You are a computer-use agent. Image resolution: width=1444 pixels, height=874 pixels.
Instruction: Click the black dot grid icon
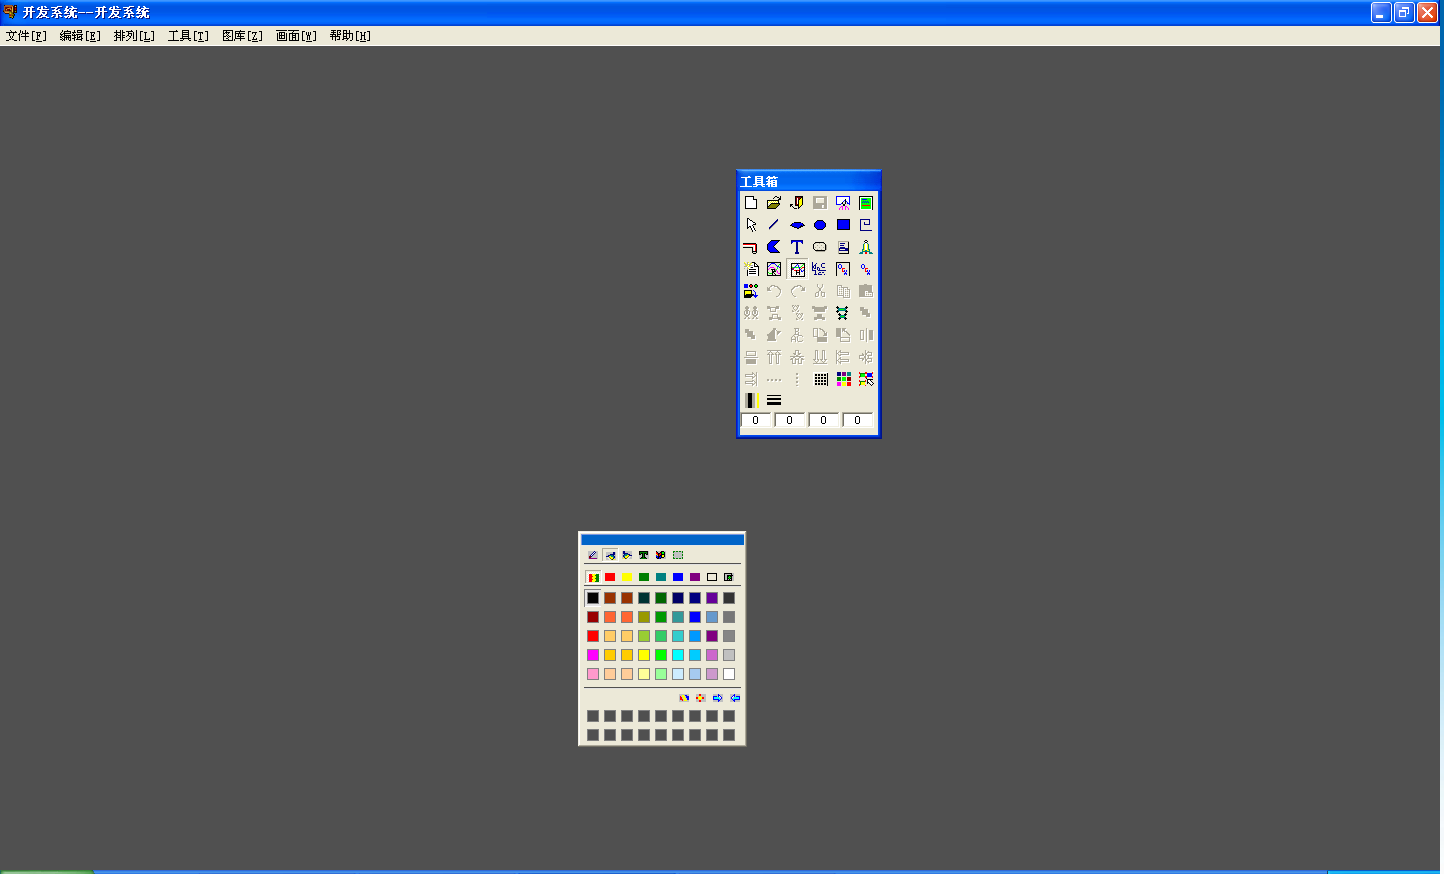820,379
